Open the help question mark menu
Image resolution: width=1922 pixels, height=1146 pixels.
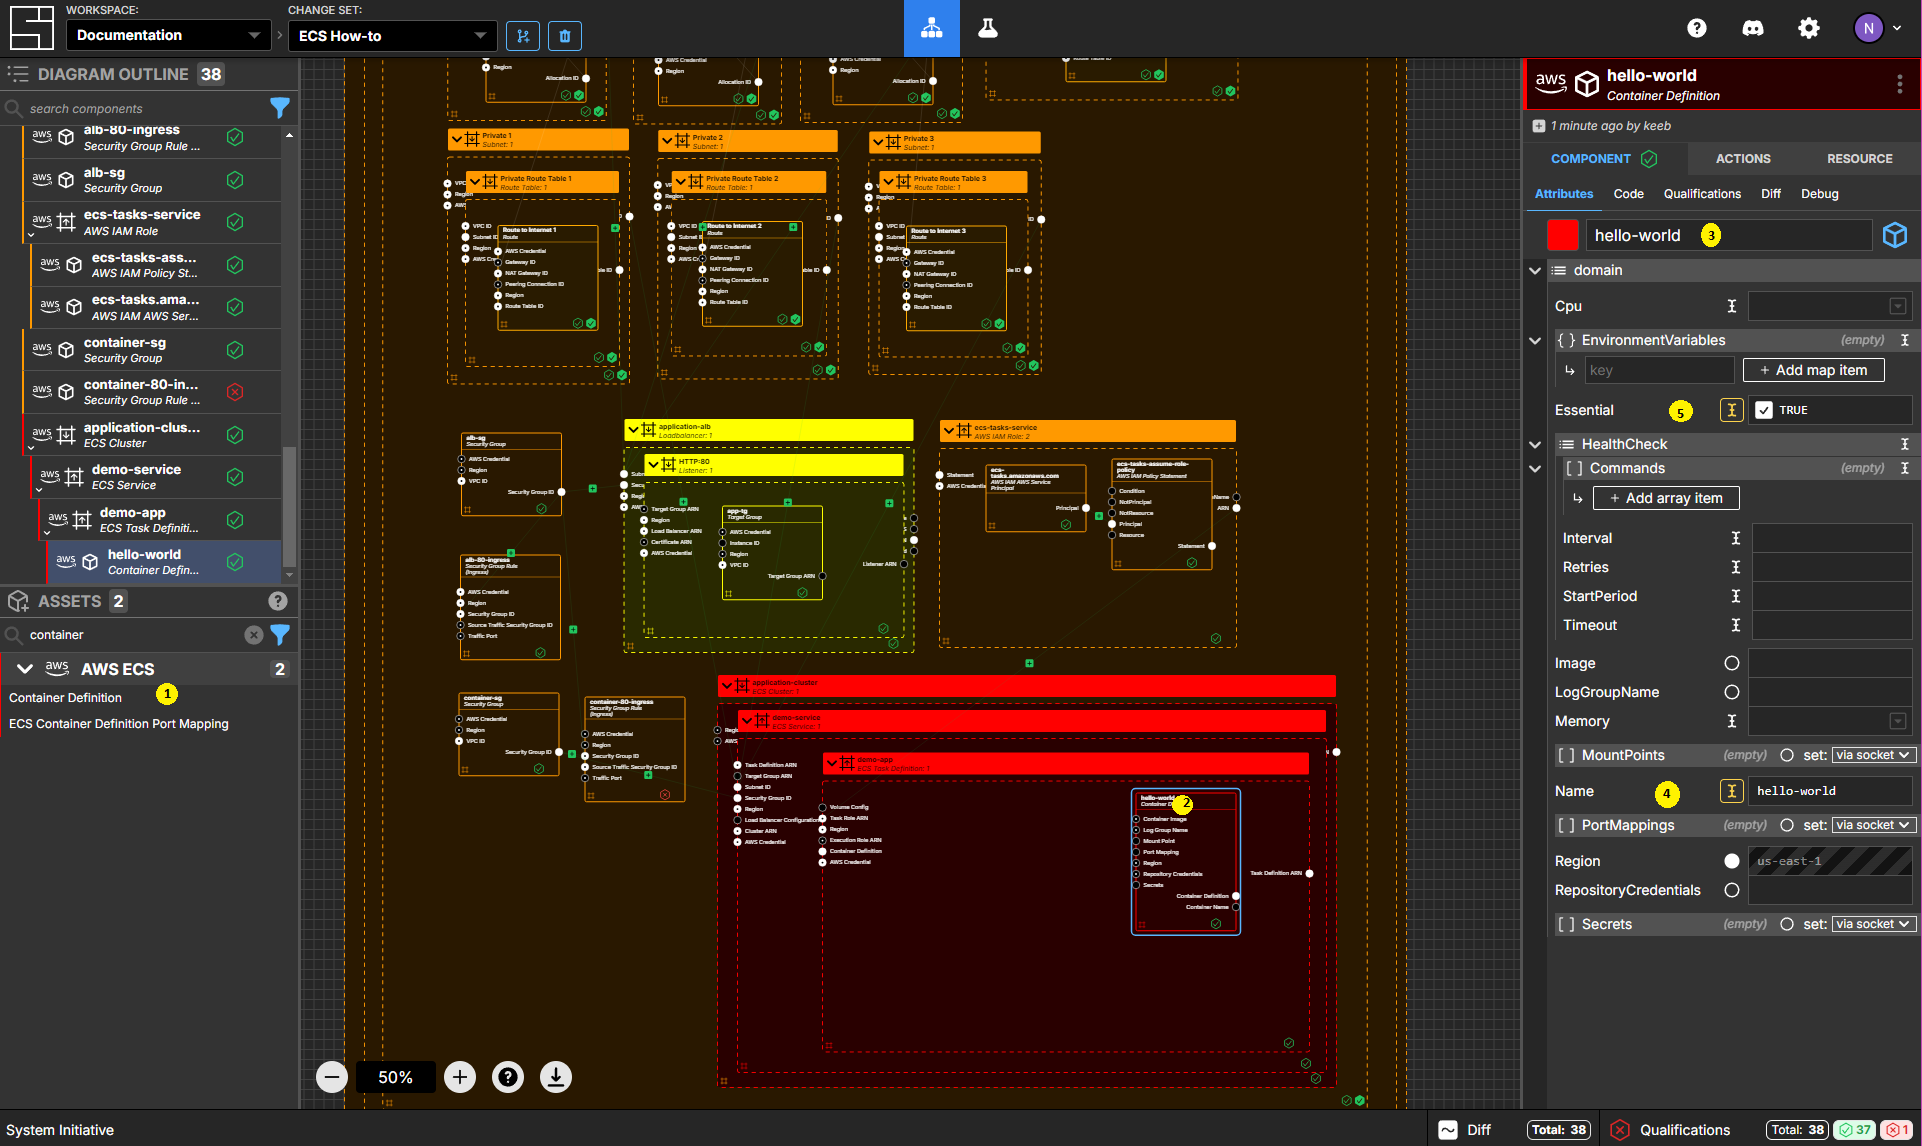click(1697, 28)
